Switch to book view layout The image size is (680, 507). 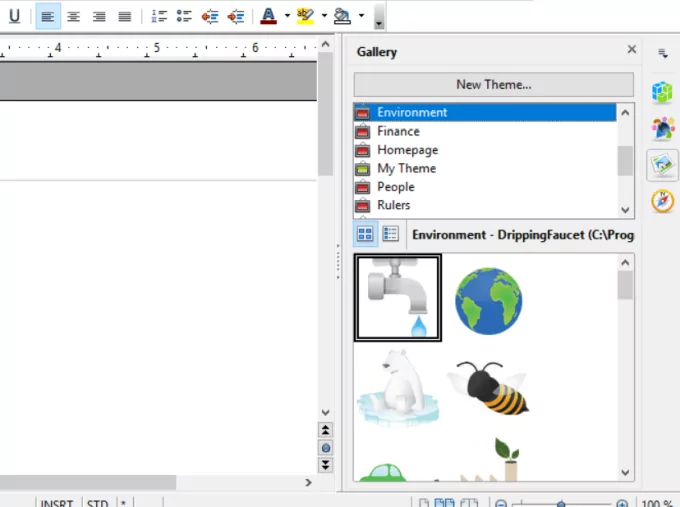469,503
